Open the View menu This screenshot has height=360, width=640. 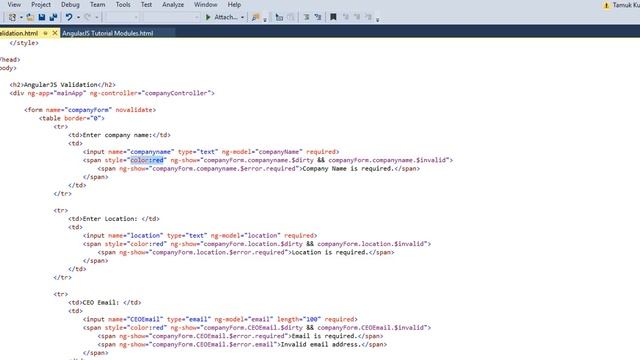14,4
